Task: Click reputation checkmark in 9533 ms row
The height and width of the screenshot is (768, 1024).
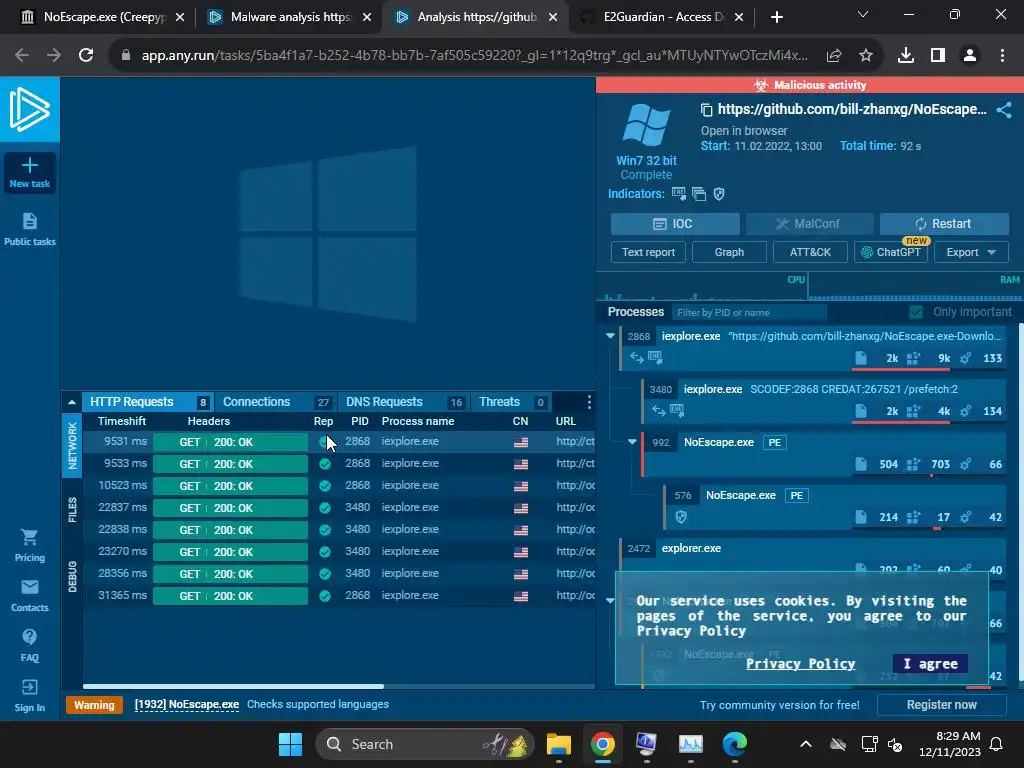Action: click(325, 464)
